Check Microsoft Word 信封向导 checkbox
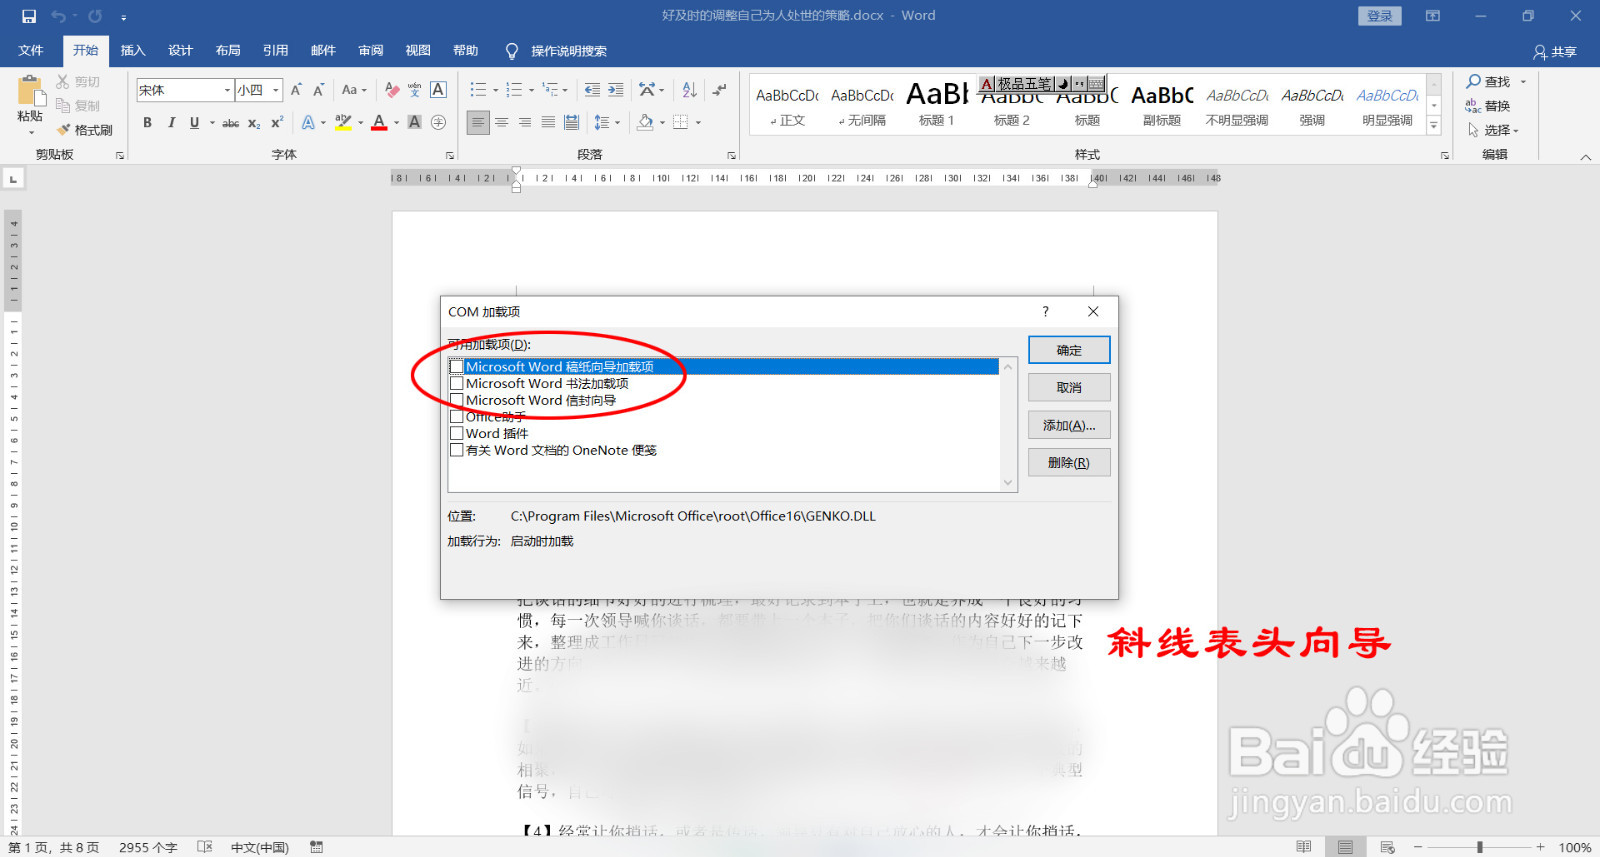 [457, 400]
